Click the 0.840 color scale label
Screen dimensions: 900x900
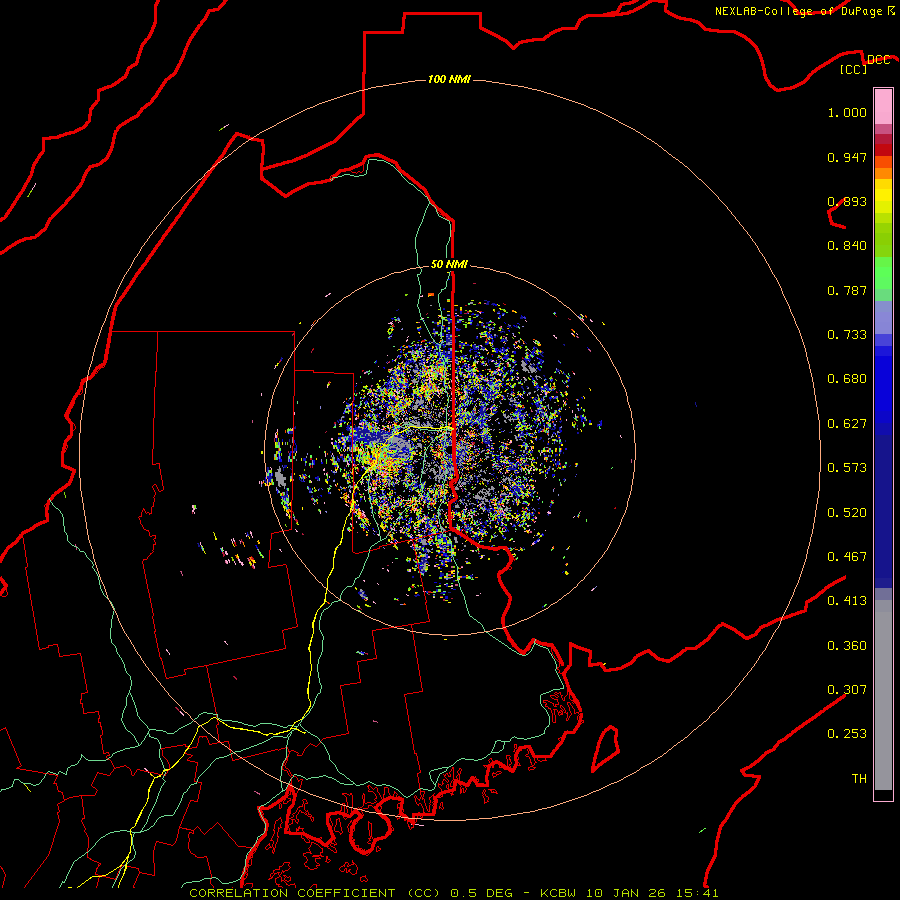point(847,246)
